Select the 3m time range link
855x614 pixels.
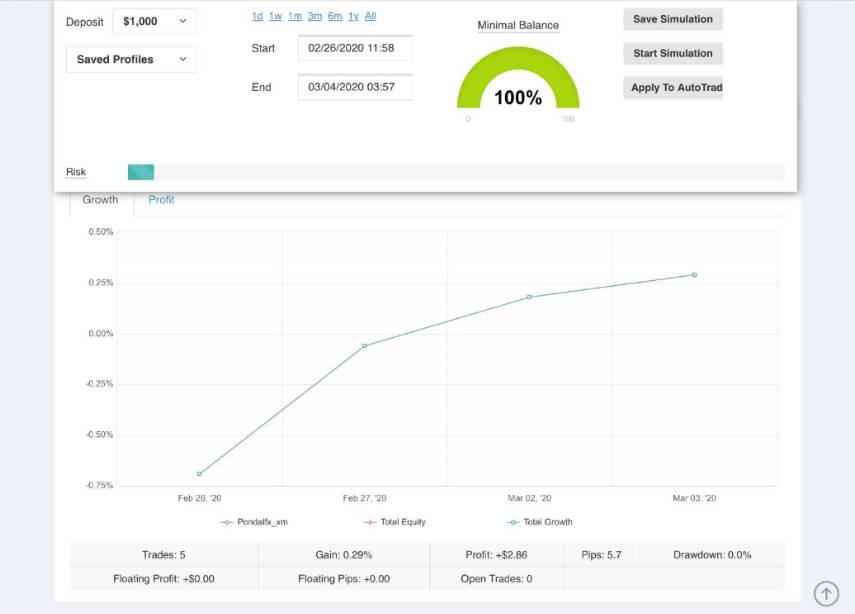(314, 16)
